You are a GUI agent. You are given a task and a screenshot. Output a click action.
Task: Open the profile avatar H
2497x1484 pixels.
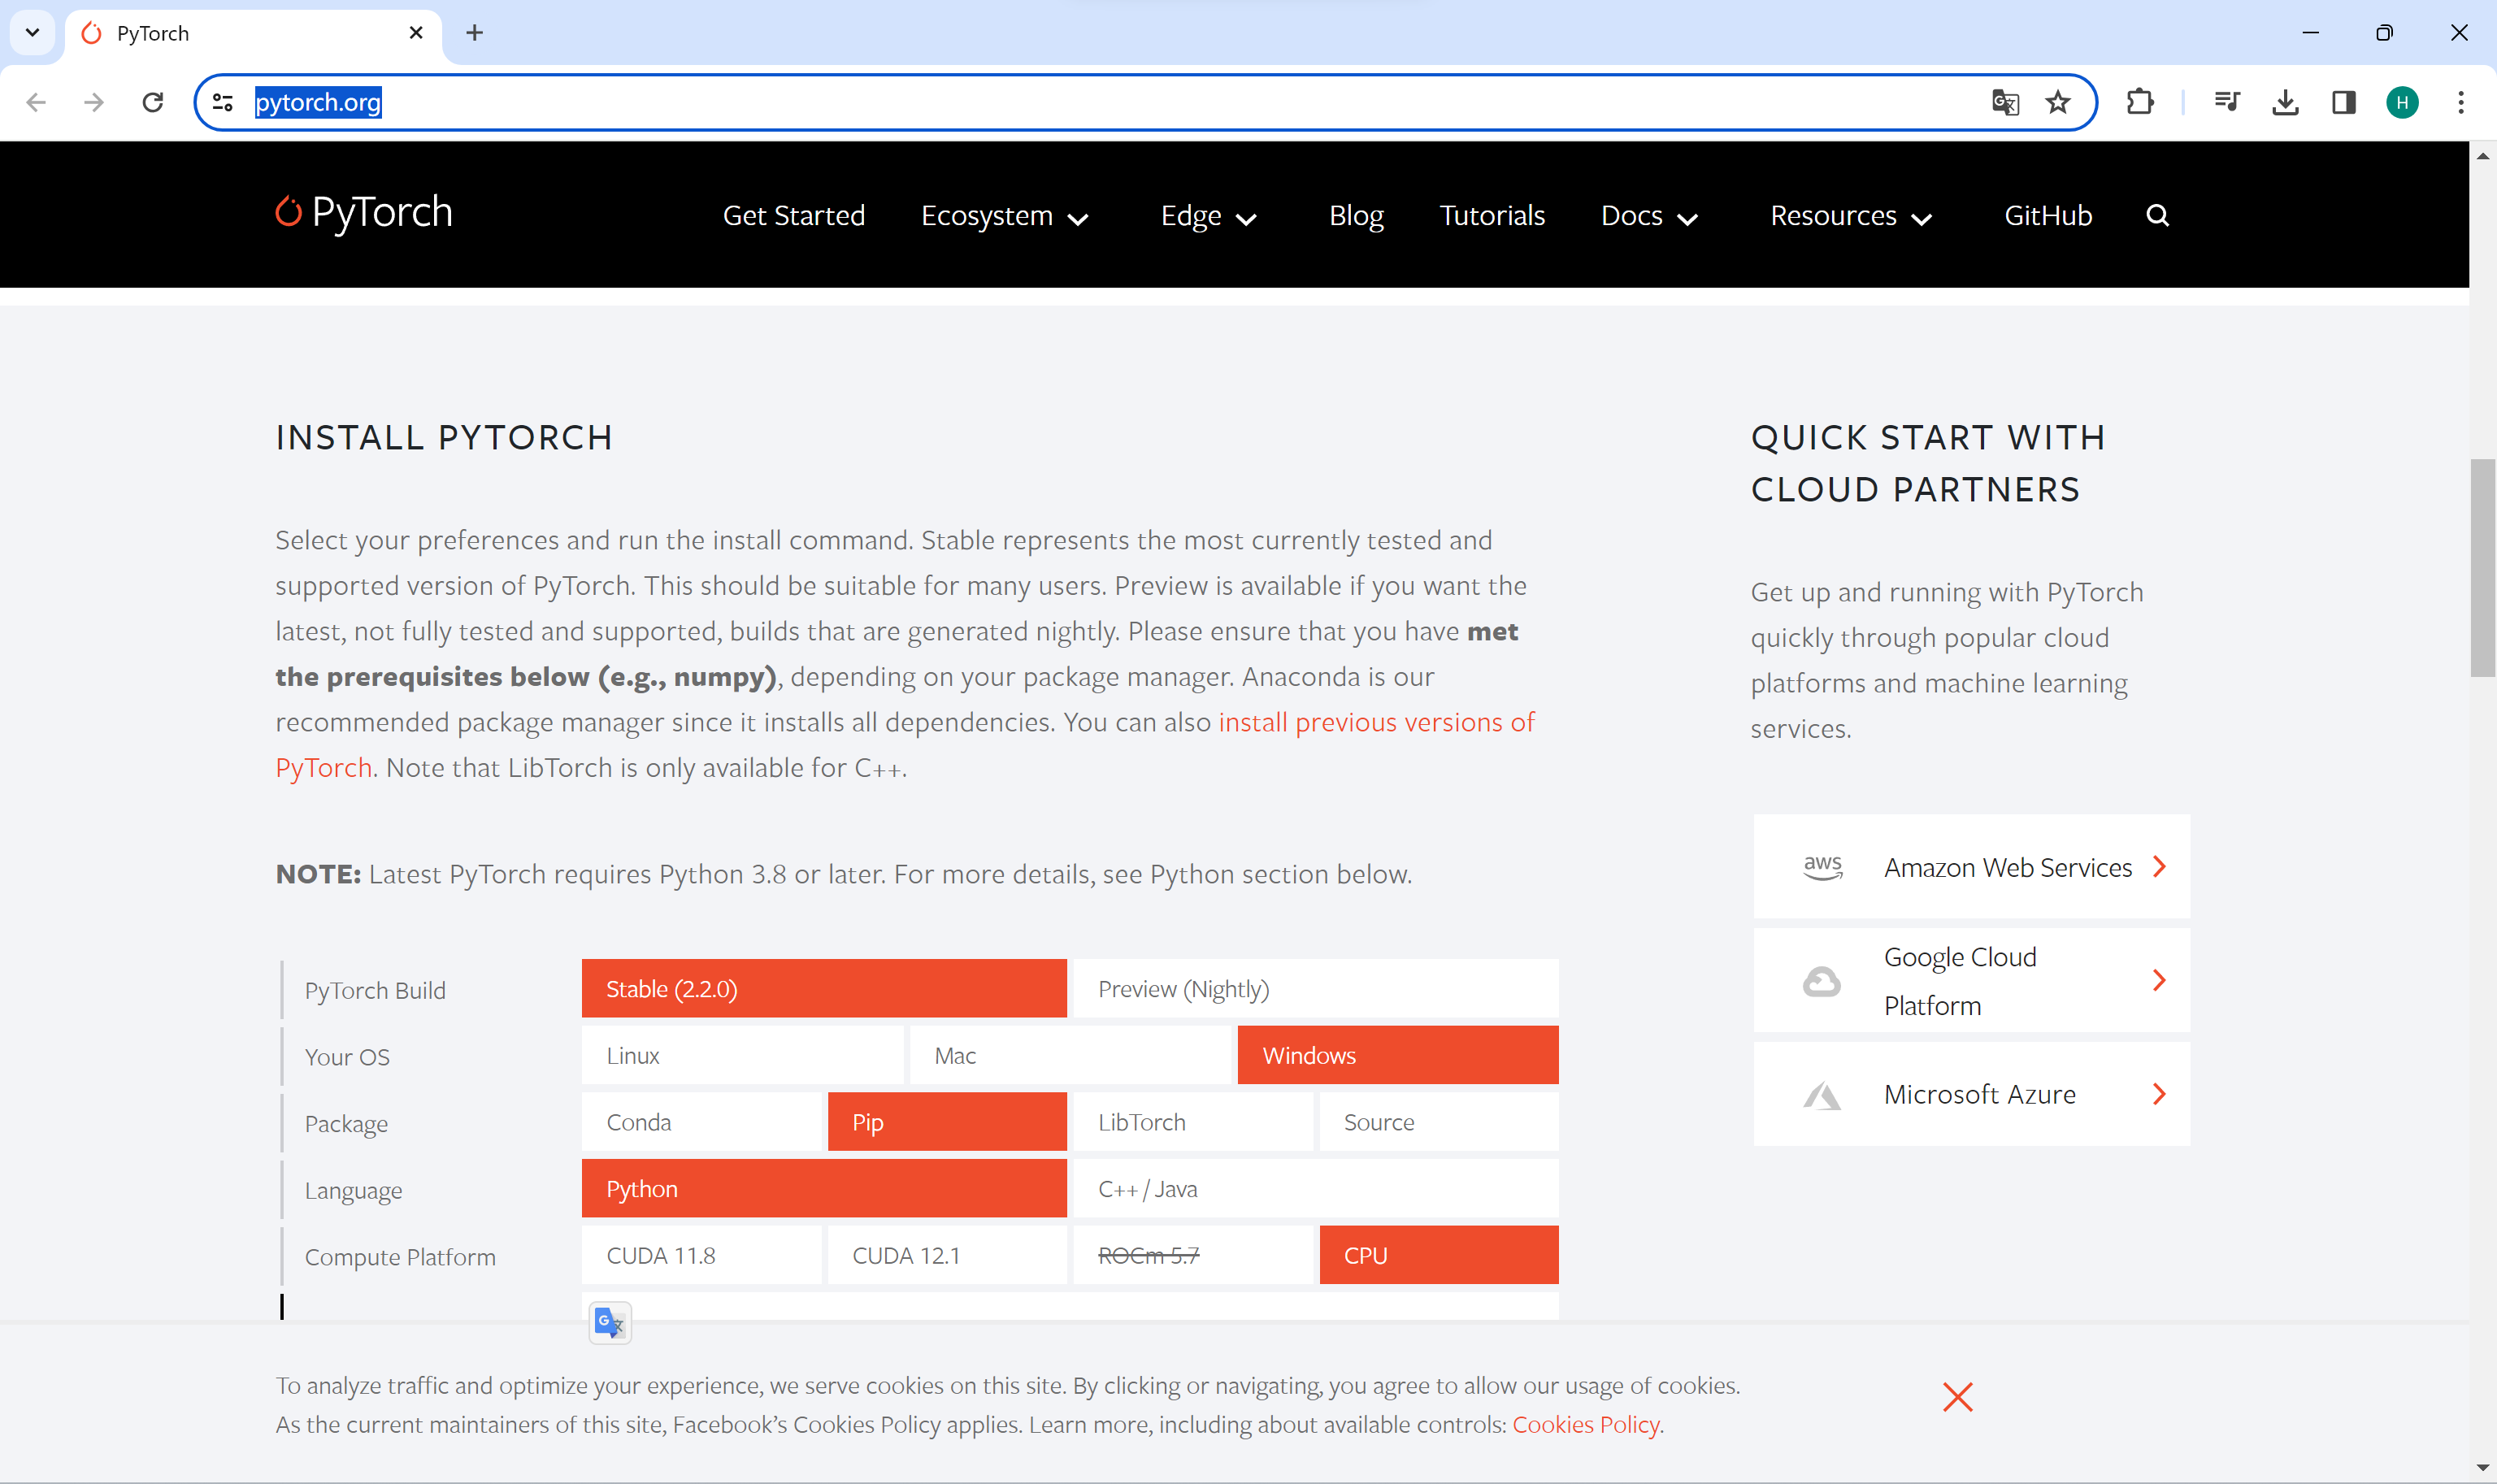[x=2402, y=102]
